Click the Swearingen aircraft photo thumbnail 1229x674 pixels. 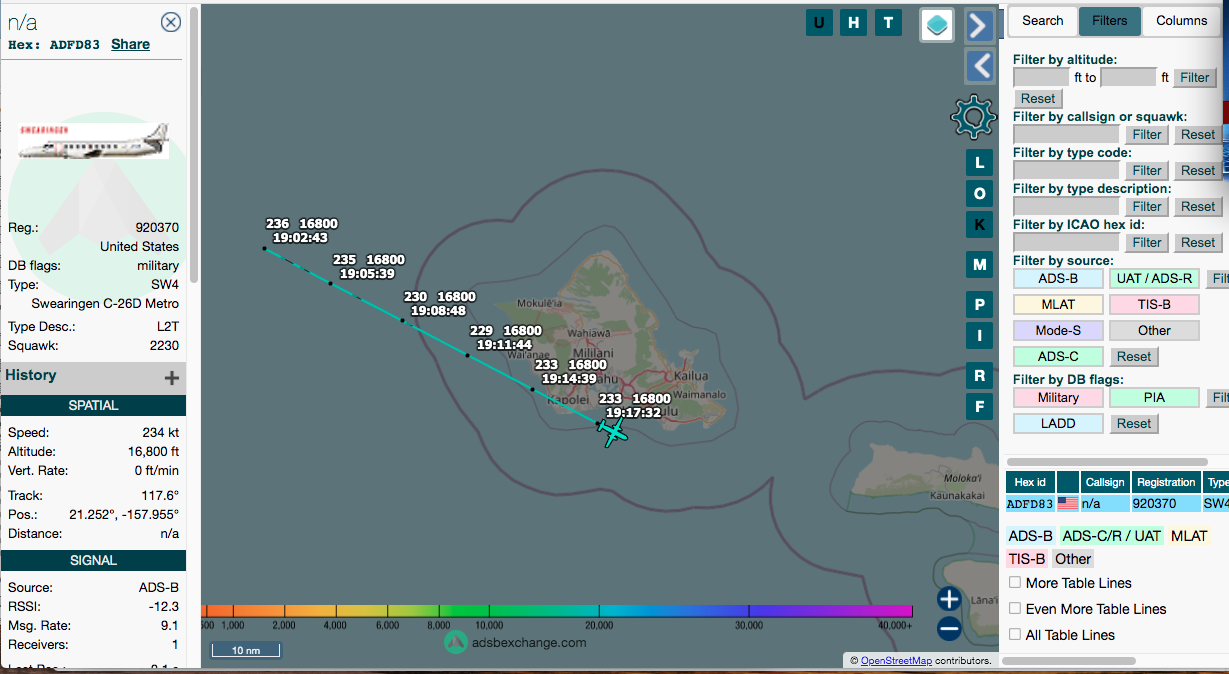coord(94,140)
